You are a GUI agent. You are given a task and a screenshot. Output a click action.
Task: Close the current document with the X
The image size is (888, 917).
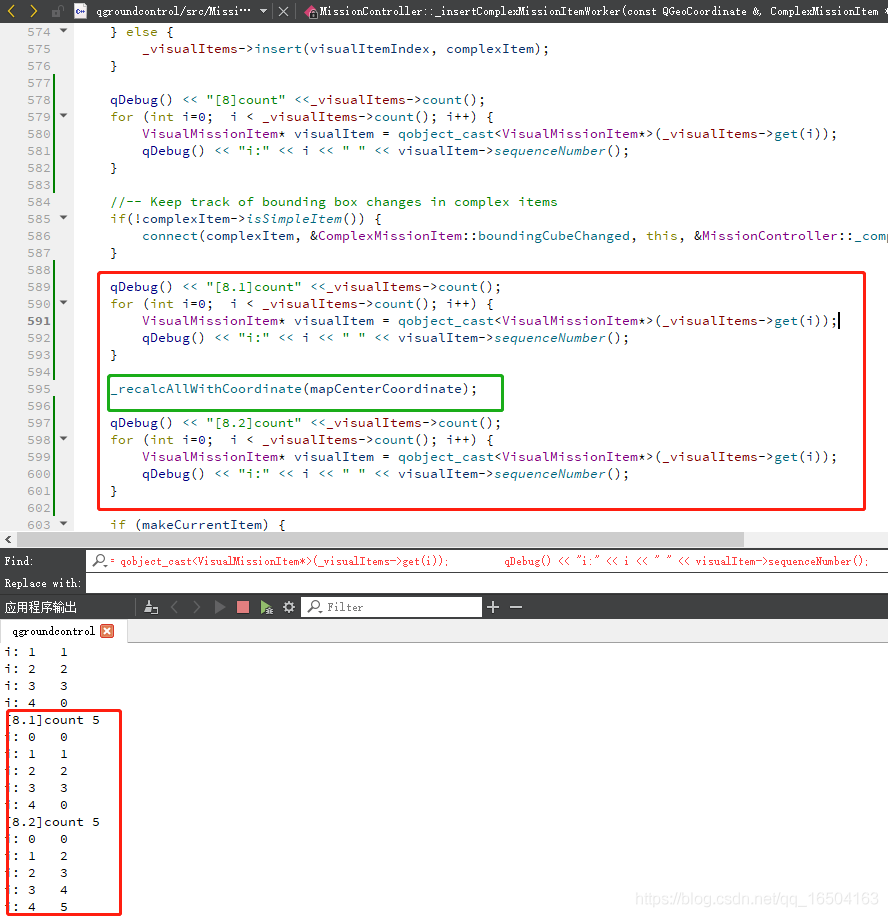[x=283, y=11]
